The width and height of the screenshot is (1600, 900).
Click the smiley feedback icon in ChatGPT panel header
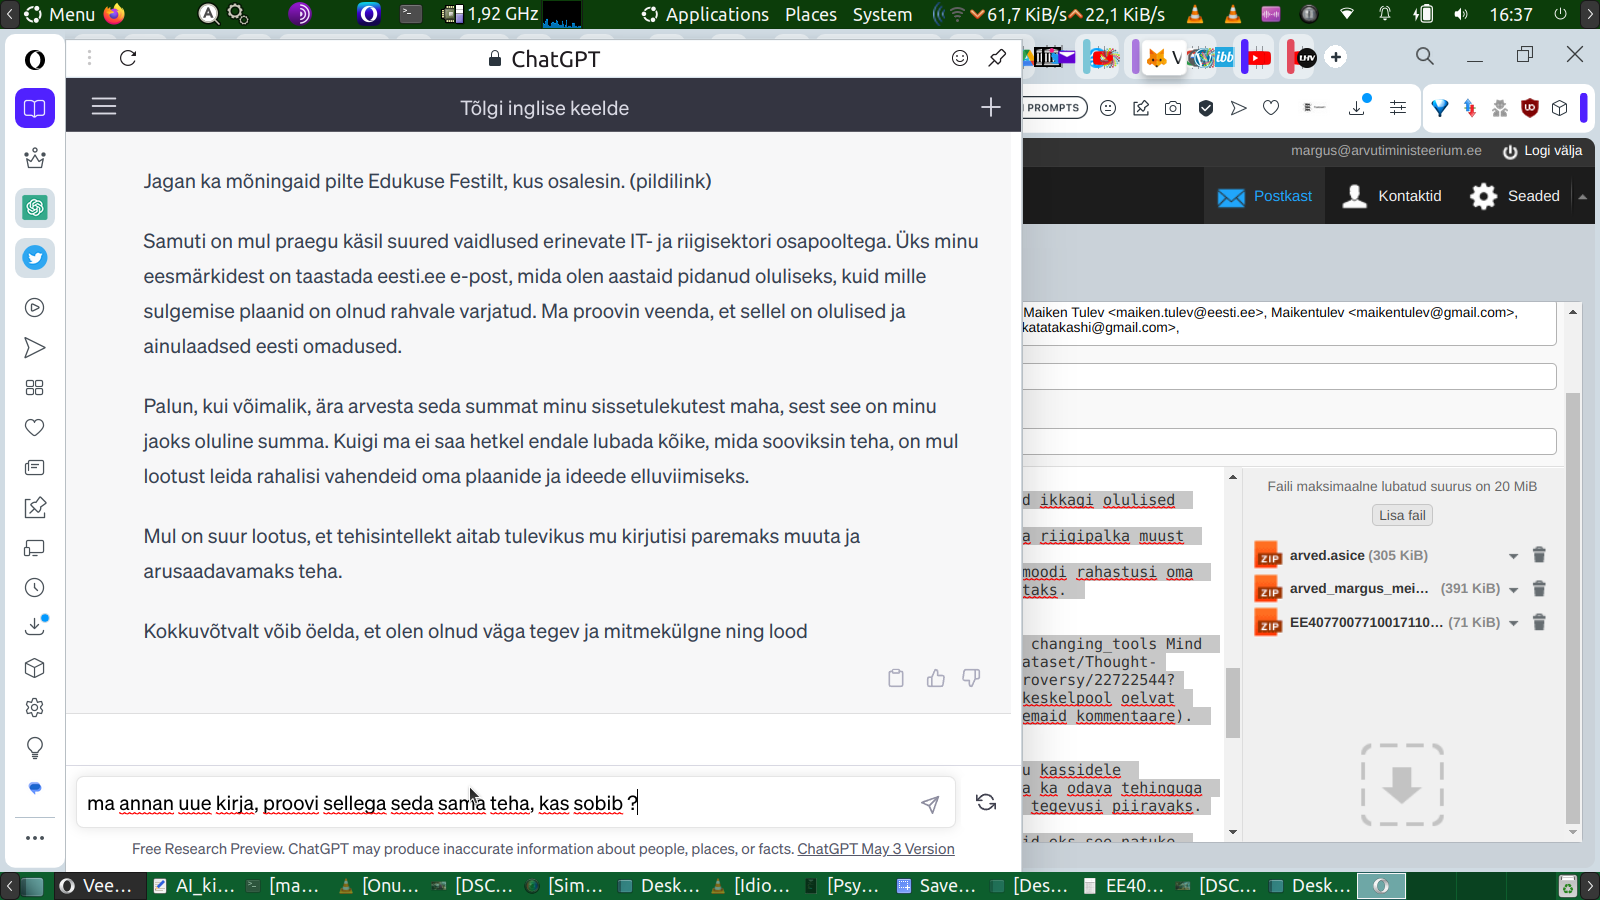pos(960,58)
